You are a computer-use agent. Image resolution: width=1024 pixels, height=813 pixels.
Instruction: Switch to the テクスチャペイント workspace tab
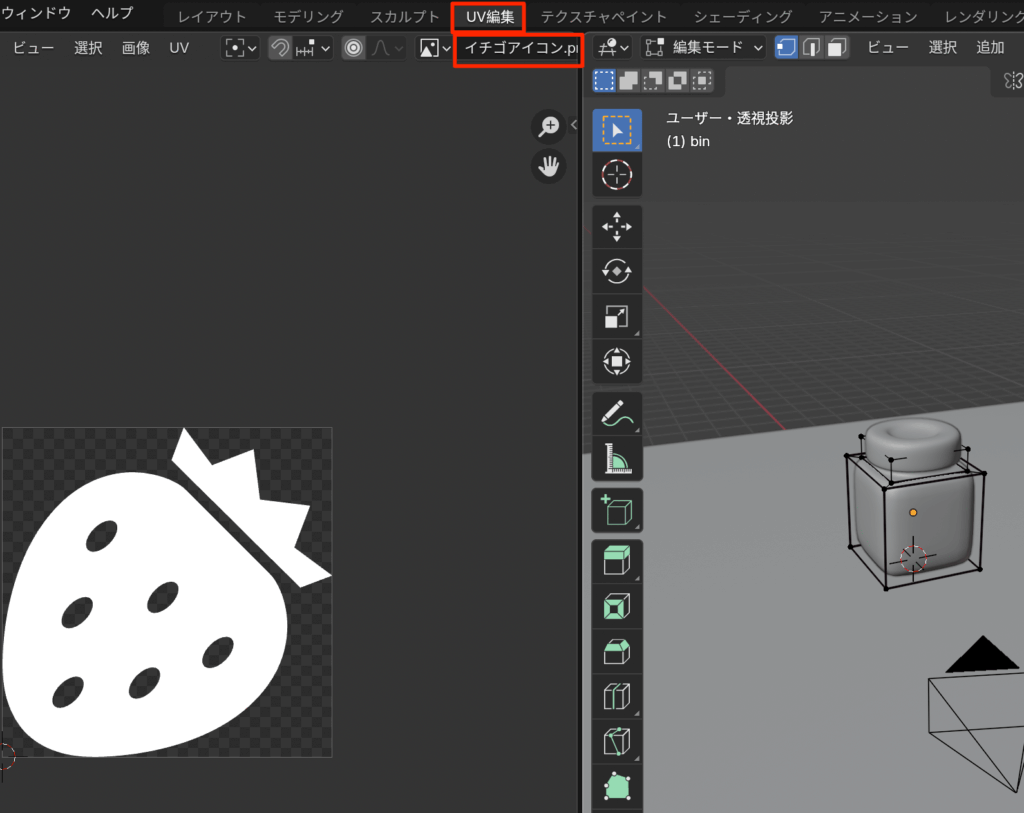(603, 17)
